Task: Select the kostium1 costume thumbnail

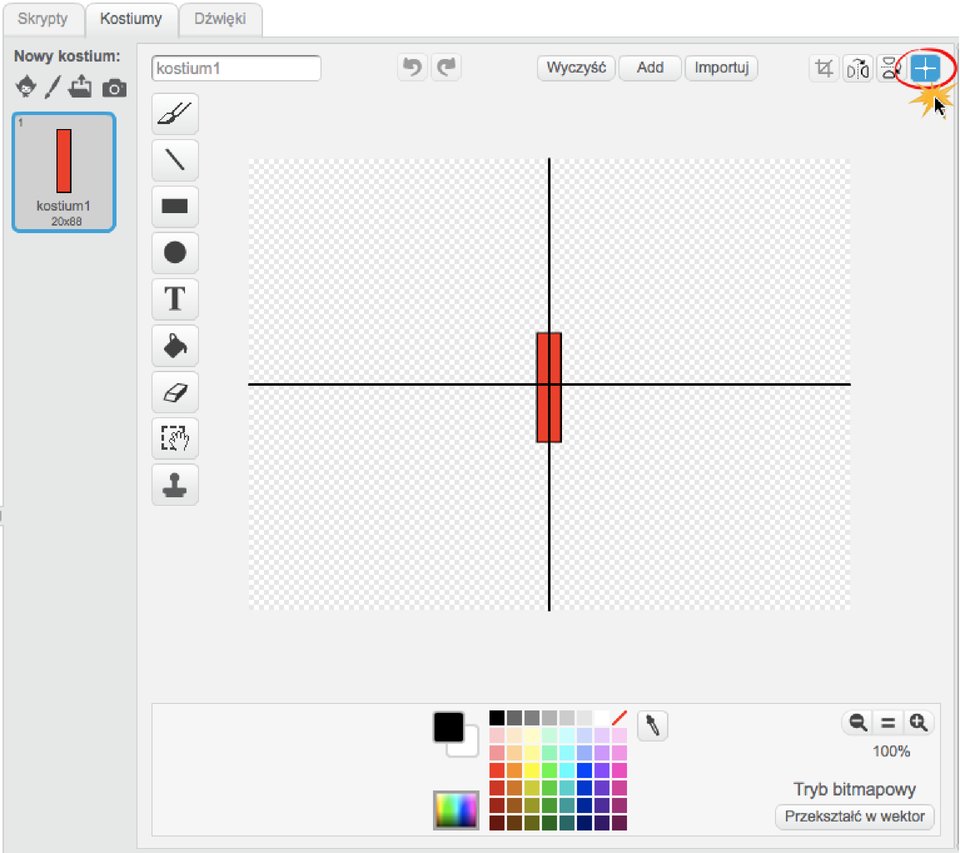Action: (64, 172)
